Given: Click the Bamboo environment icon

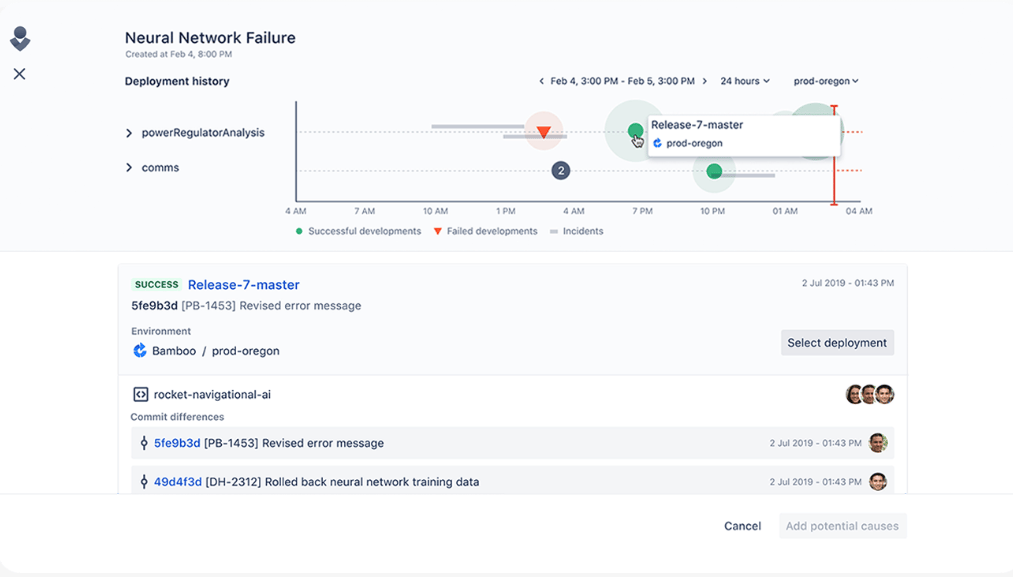Looking at the screenshot, I should [x=140, y=351].
